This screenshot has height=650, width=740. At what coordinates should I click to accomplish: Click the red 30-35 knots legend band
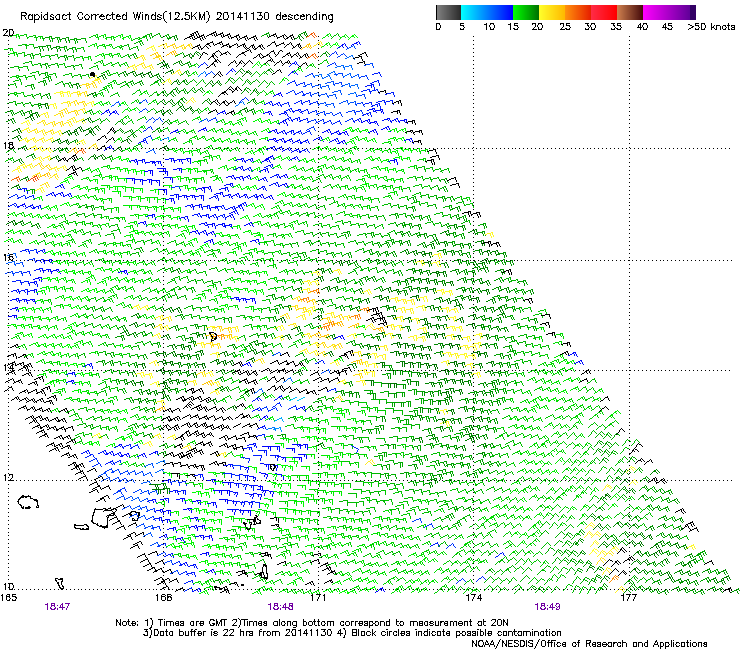click(604, 12)
